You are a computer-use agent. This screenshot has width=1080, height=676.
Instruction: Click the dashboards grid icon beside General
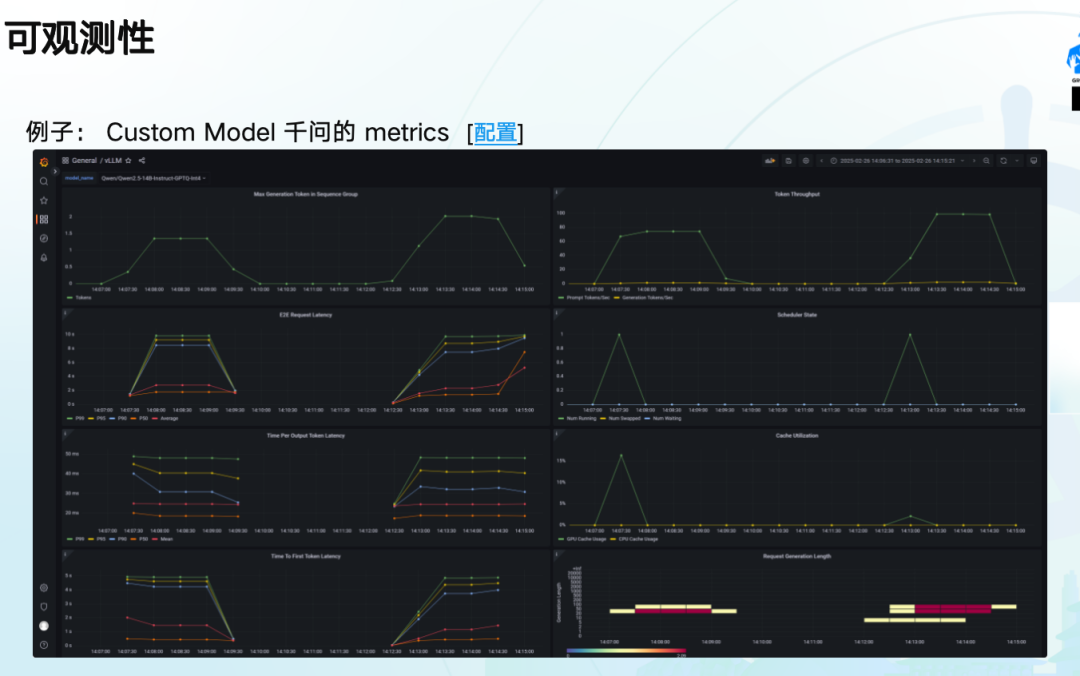tap(65, 161)
